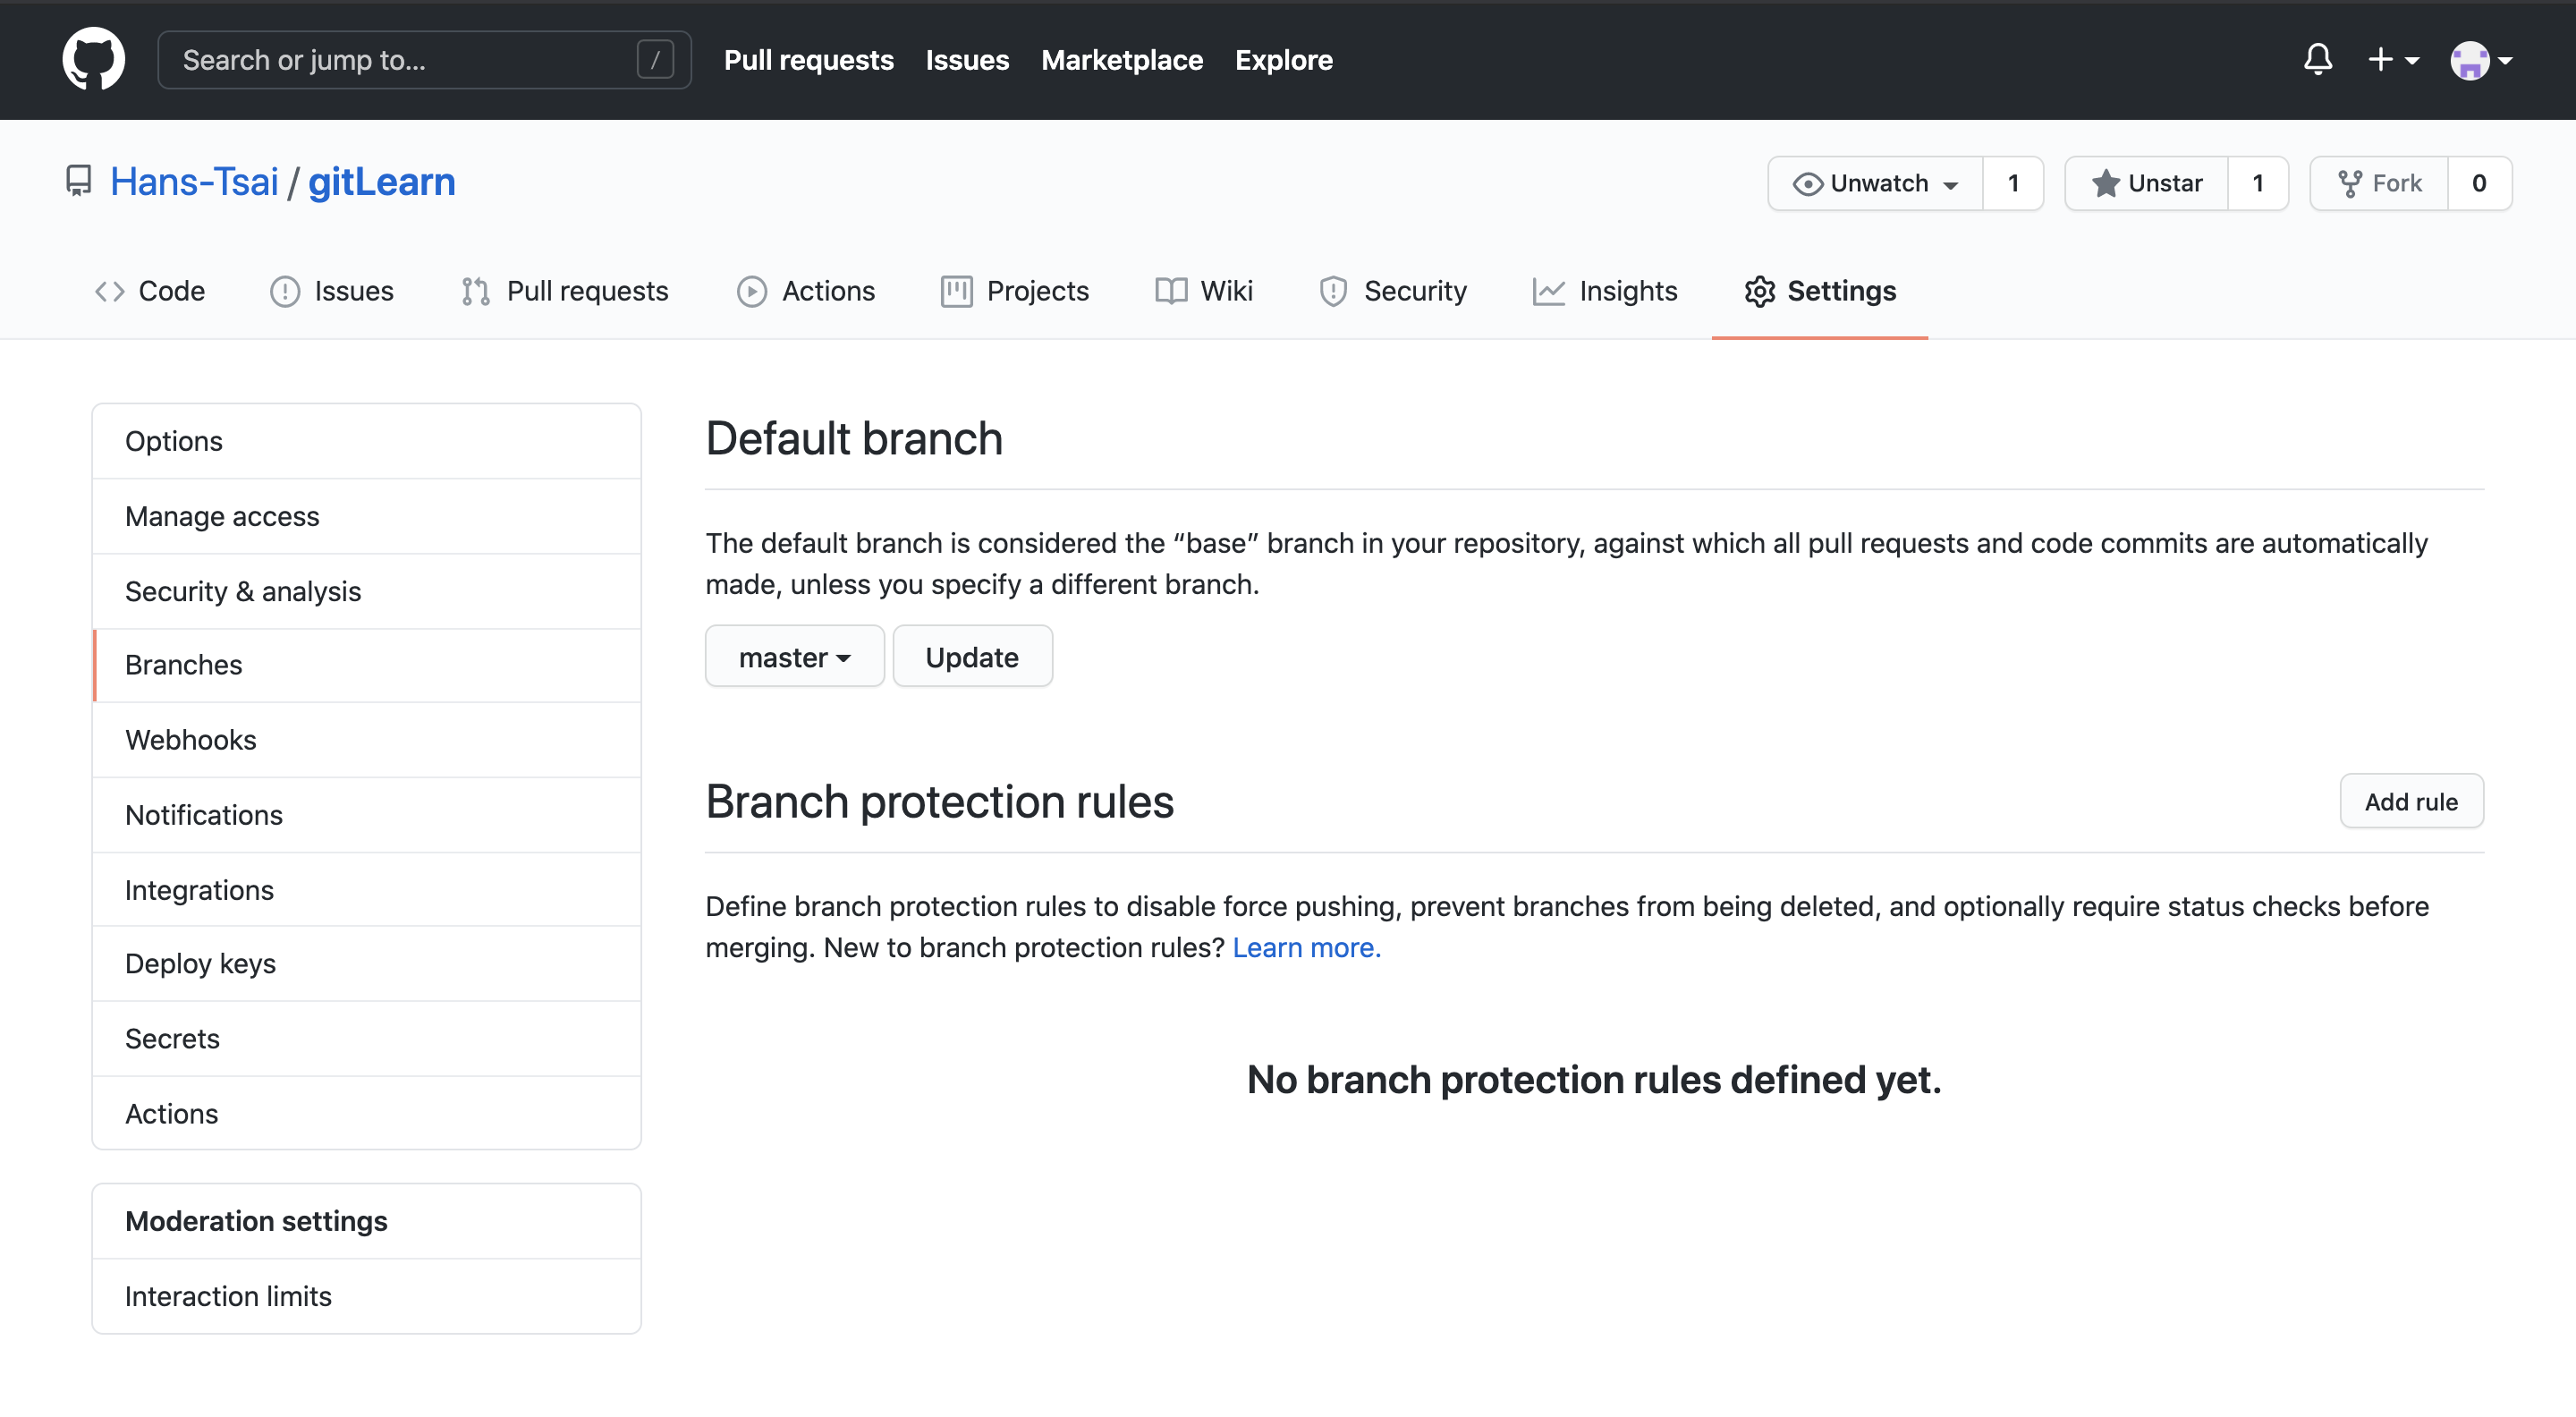
Task: Click the GitHub Octocat logo
Action: pos(93,59)
